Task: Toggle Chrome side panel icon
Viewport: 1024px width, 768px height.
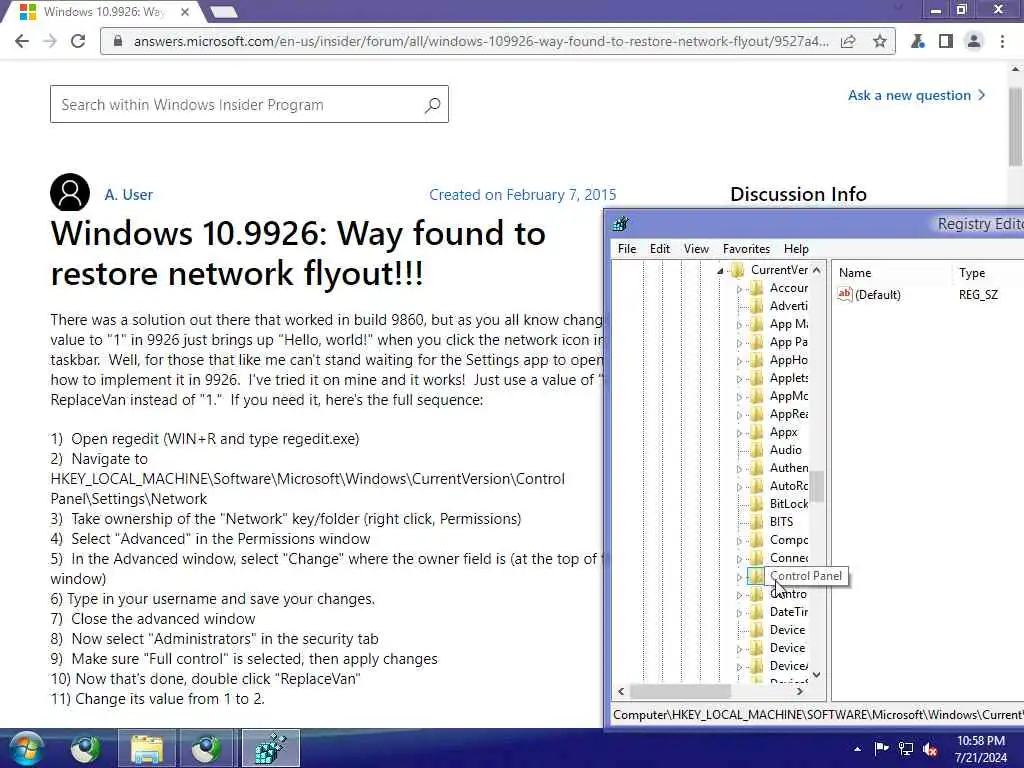Action: coord(946,41)
